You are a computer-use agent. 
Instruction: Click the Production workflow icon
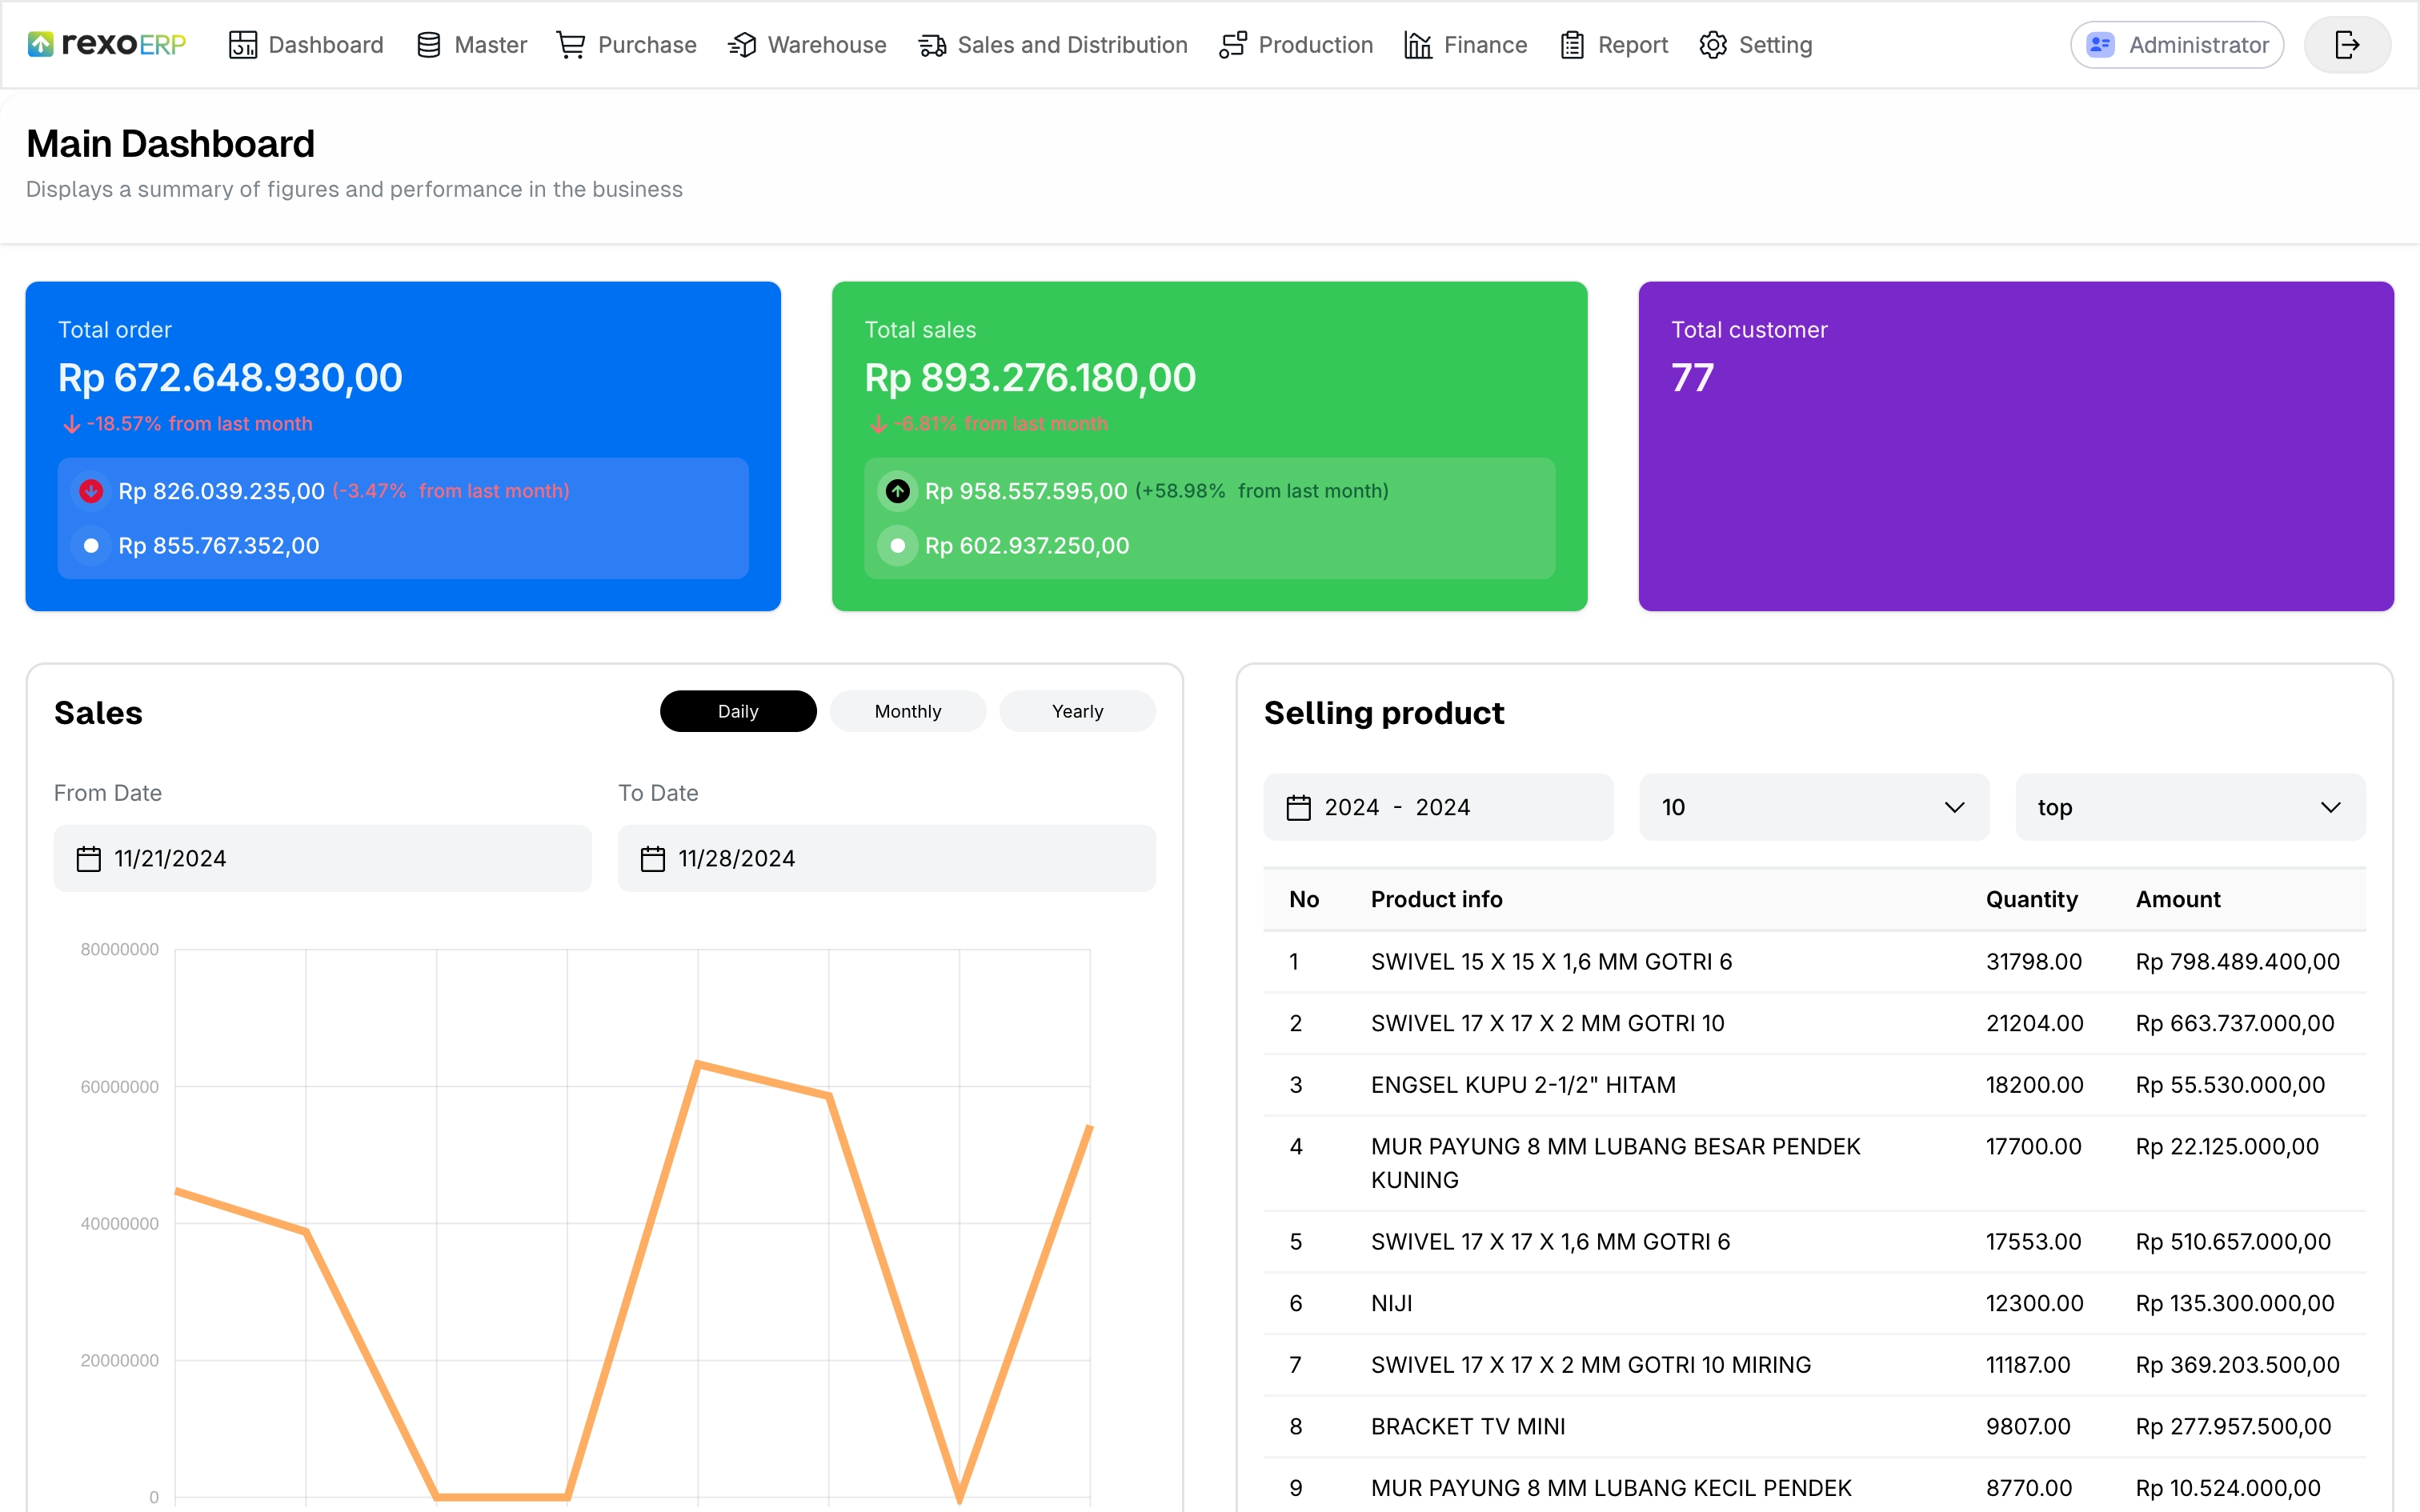coord(1233,45)
